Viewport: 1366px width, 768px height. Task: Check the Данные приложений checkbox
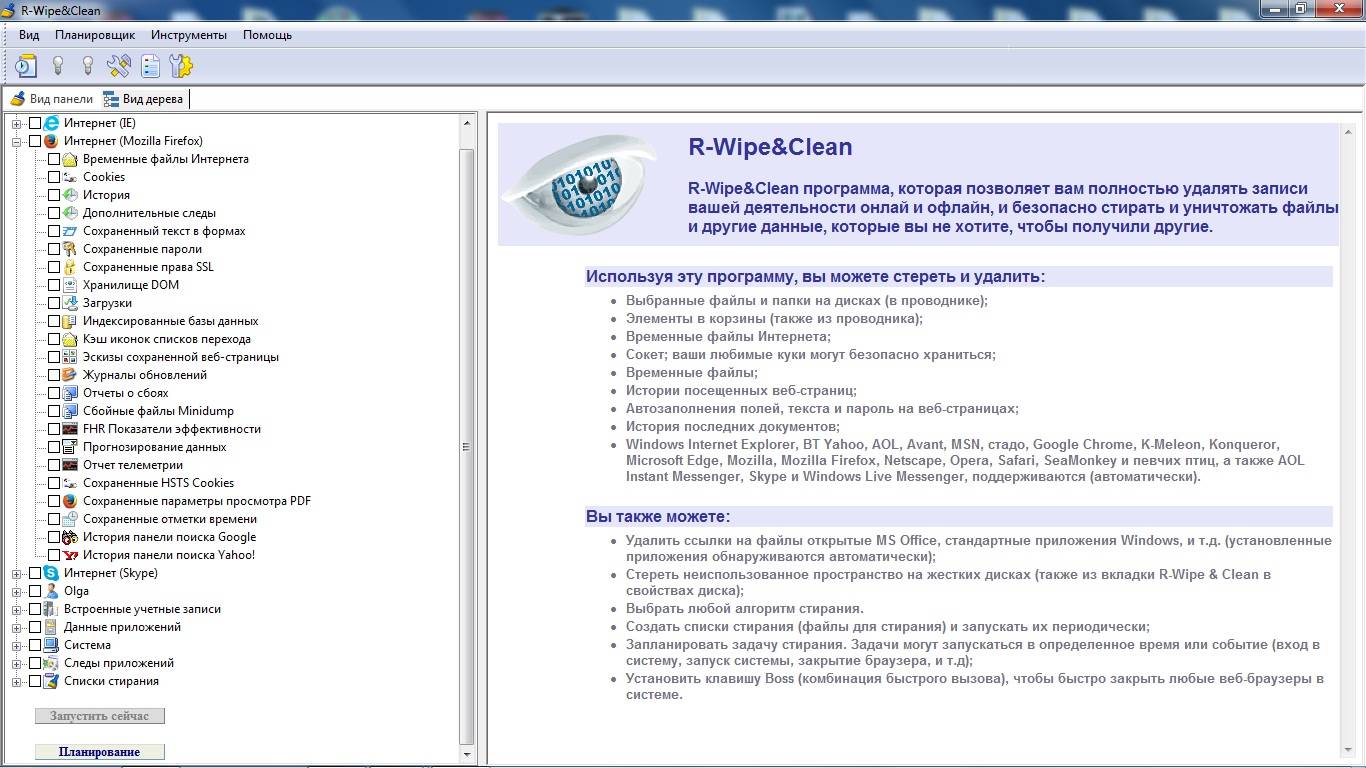(x=35, y=627)
